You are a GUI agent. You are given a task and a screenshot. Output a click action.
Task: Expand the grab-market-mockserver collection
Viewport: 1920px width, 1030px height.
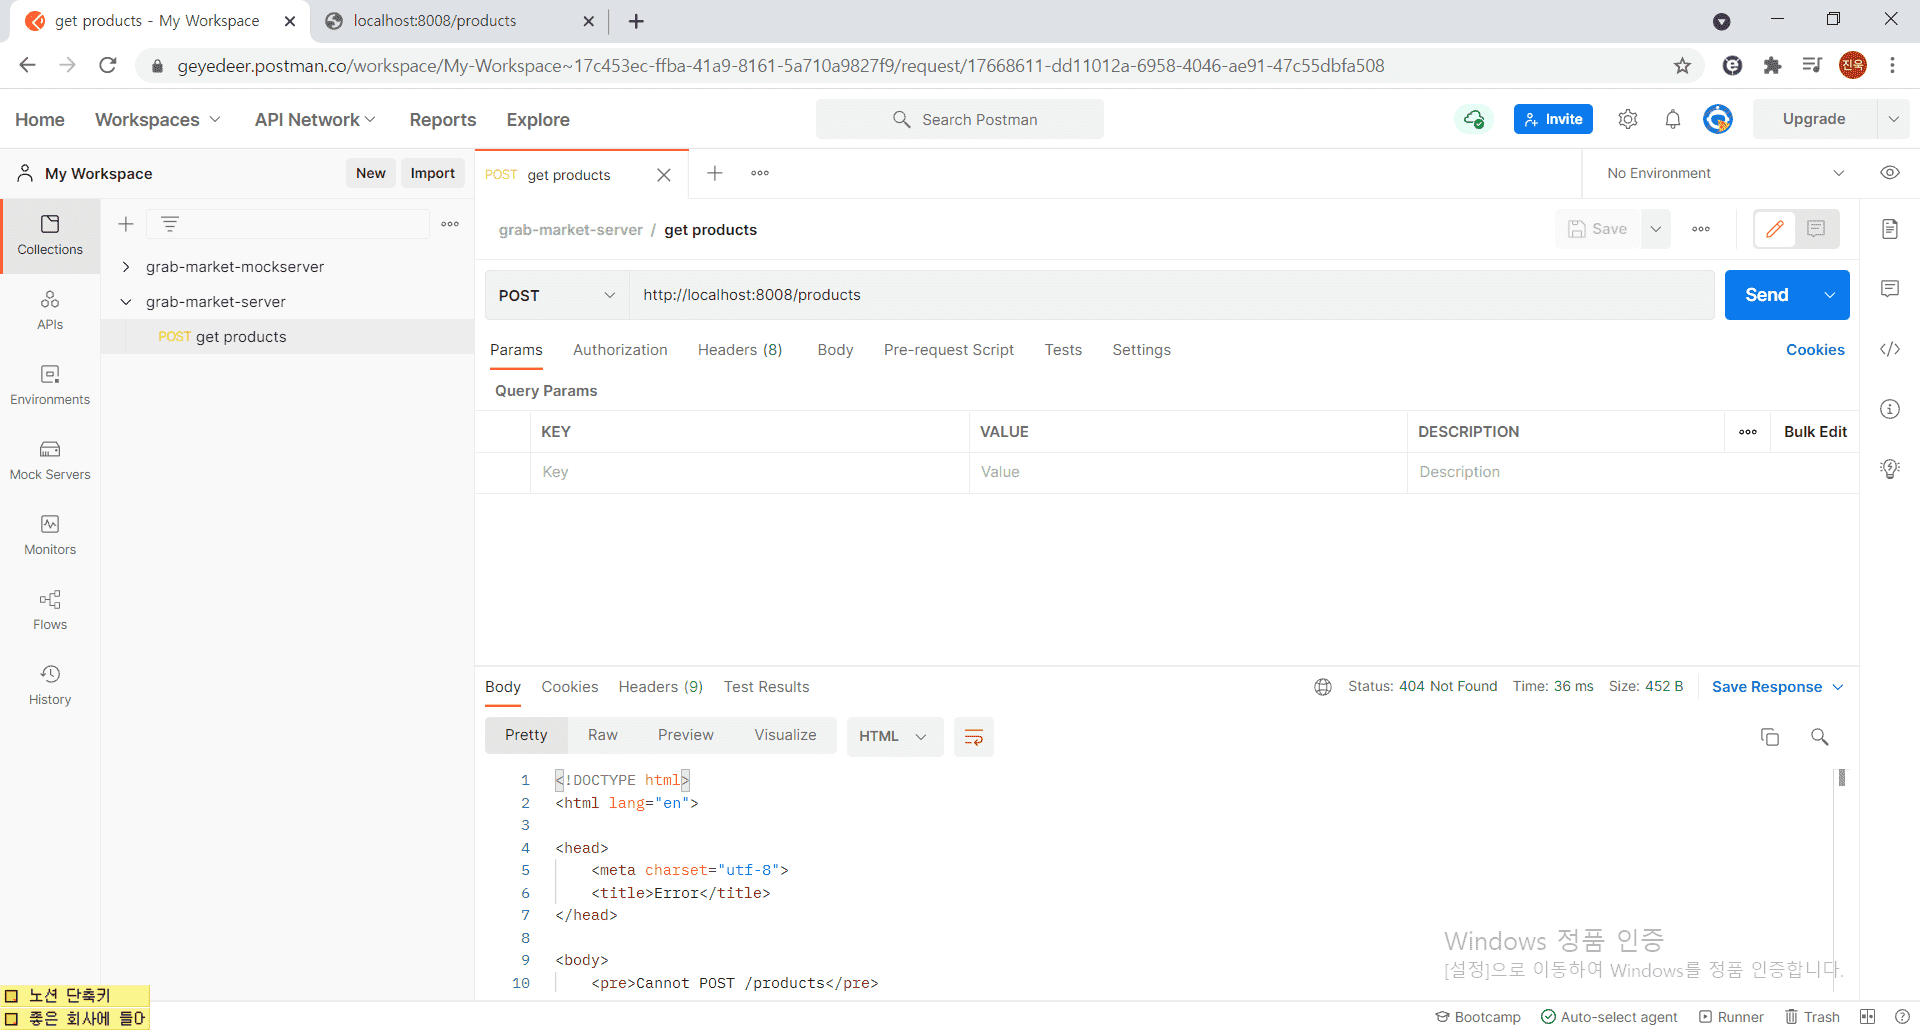(126, 267)
